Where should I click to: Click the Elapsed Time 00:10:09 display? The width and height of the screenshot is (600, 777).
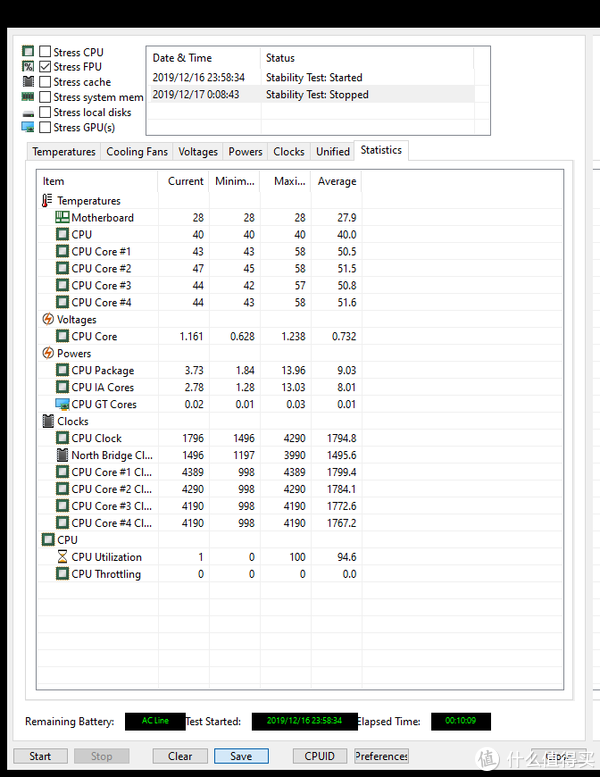point(461,721)
